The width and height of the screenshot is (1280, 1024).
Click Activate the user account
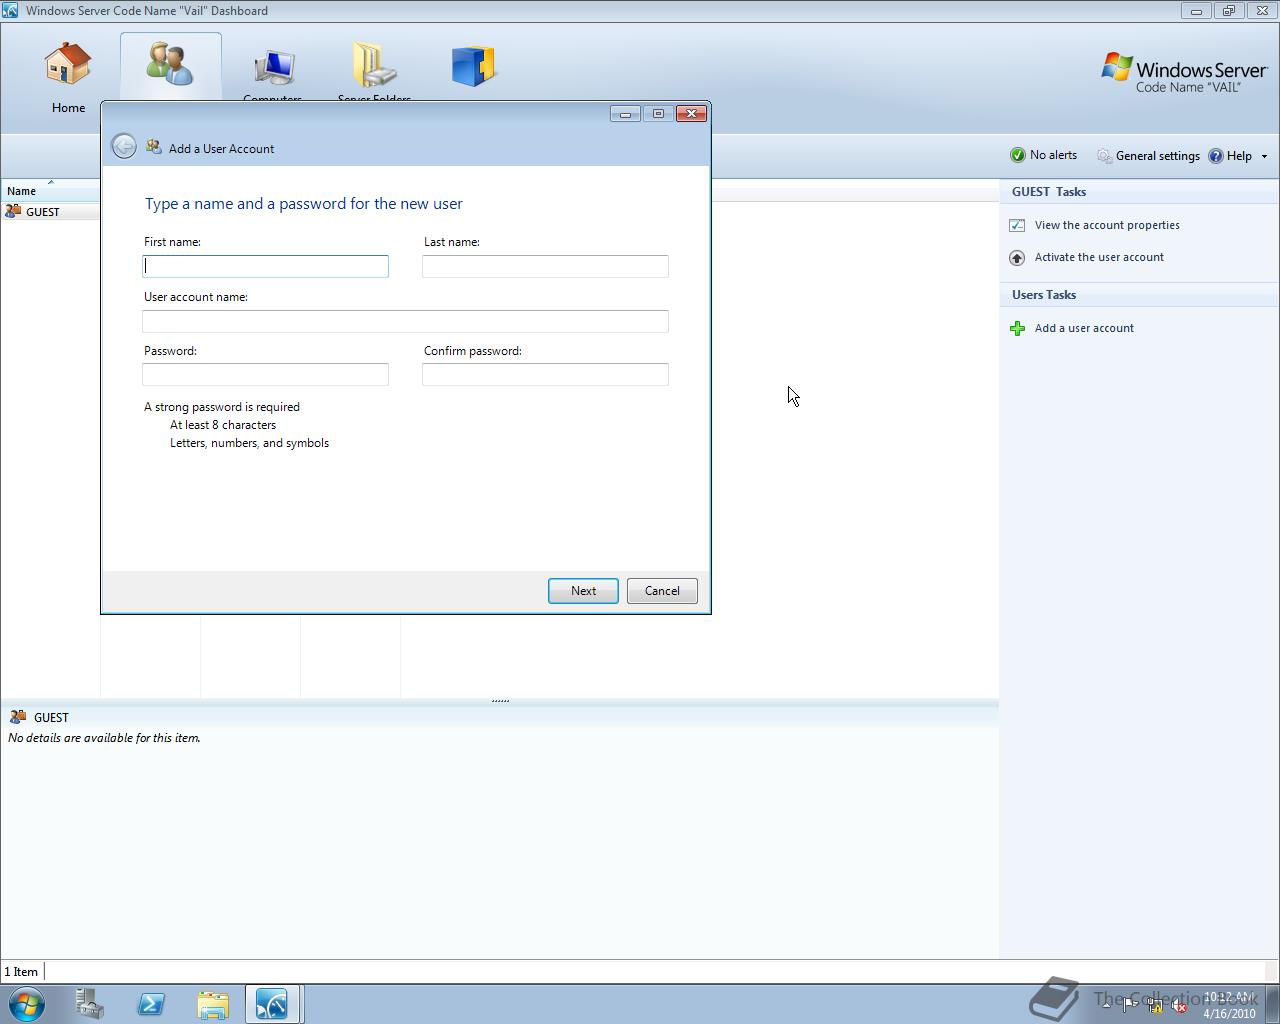(x=1099, y=257)
